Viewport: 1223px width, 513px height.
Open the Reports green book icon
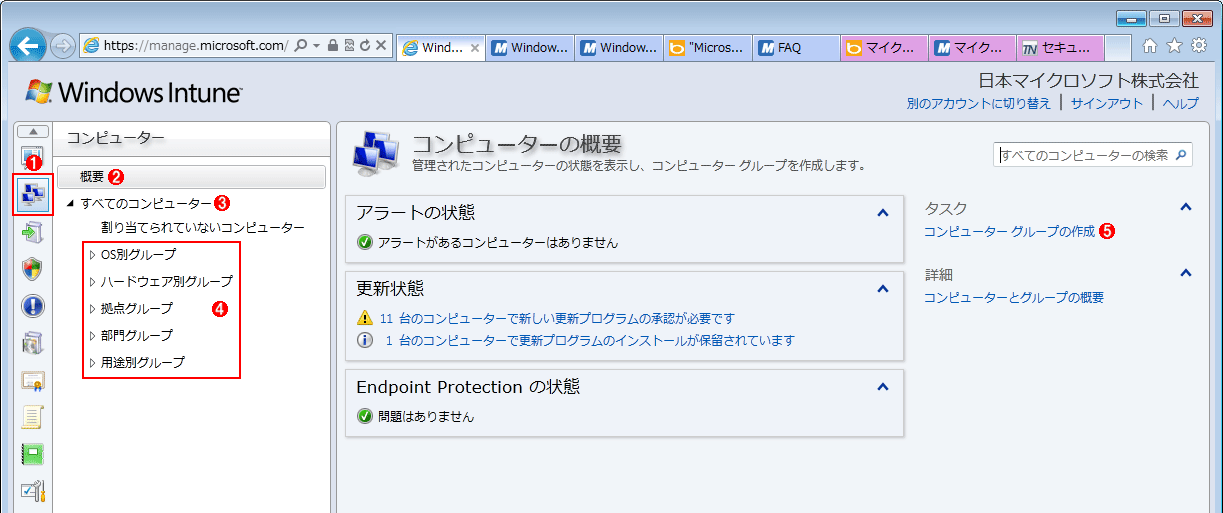click(32, 453)
